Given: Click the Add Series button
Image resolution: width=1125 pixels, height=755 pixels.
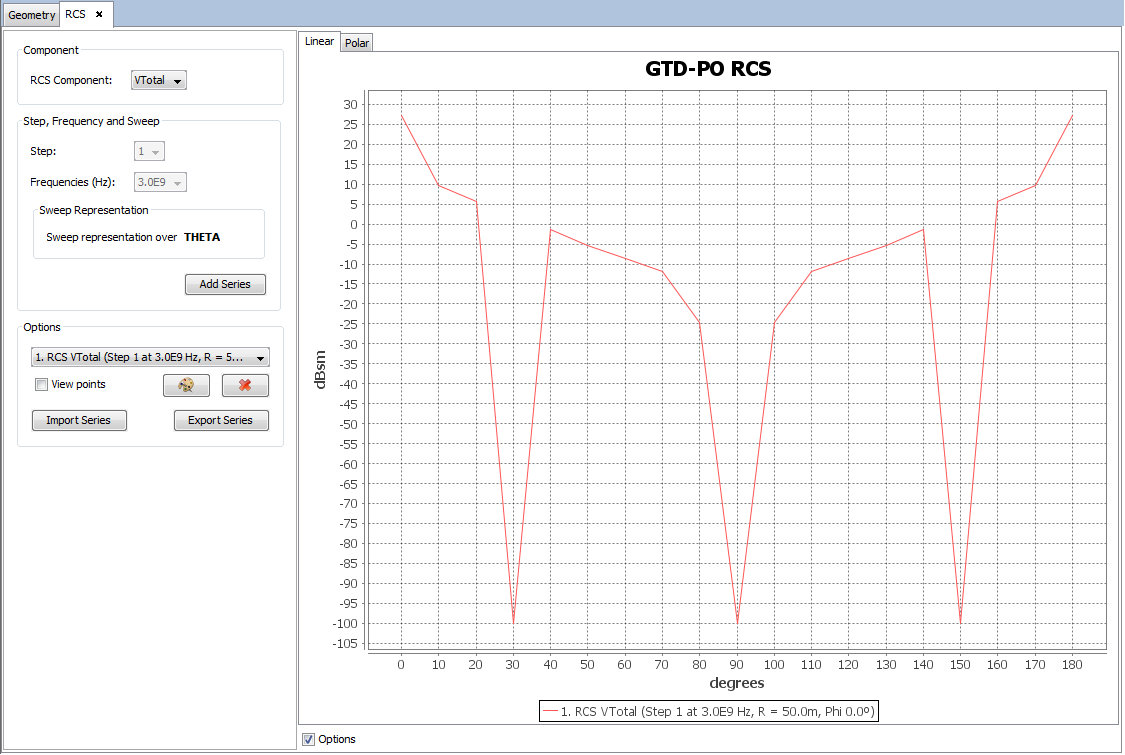Looking at the screenshot, I should point(225,284).
